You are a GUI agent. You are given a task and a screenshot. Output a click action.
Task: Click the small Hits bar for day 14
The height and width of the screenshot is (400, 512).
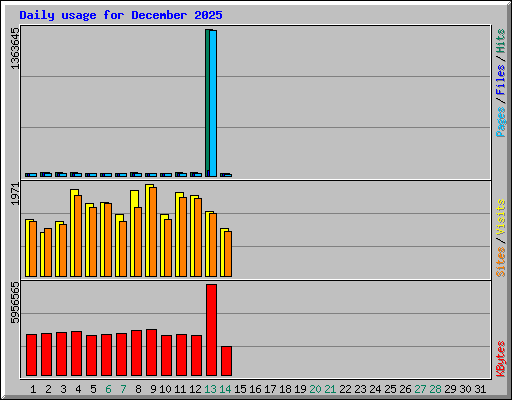[x=222, y=175]
